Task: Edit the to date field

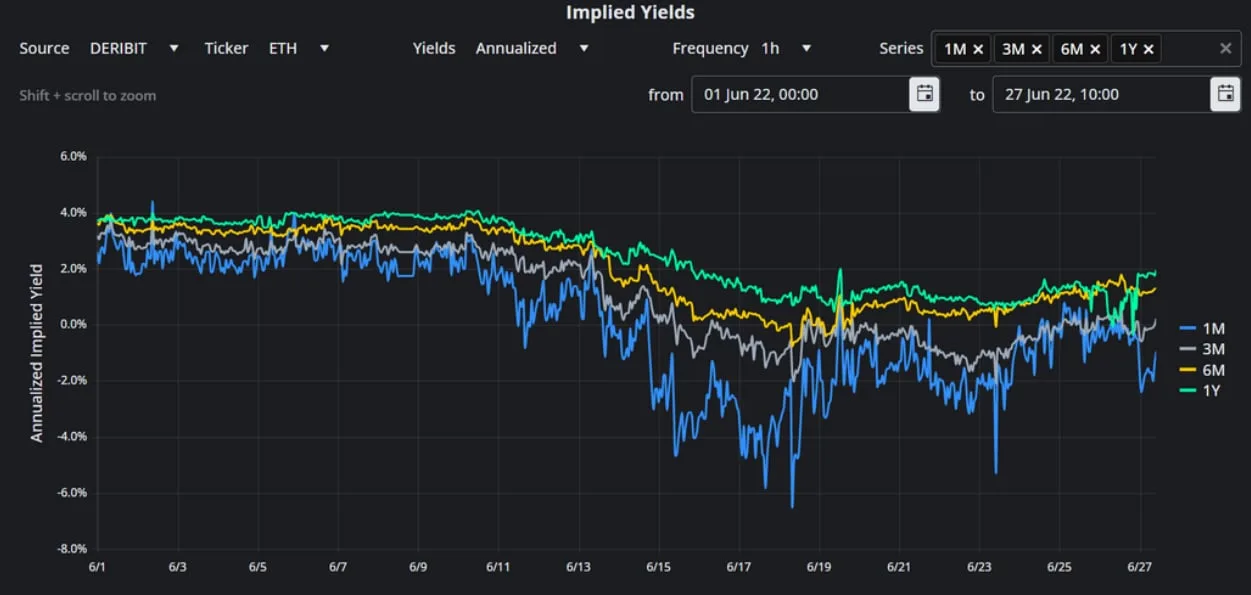Action: [x=1101, y=94]
